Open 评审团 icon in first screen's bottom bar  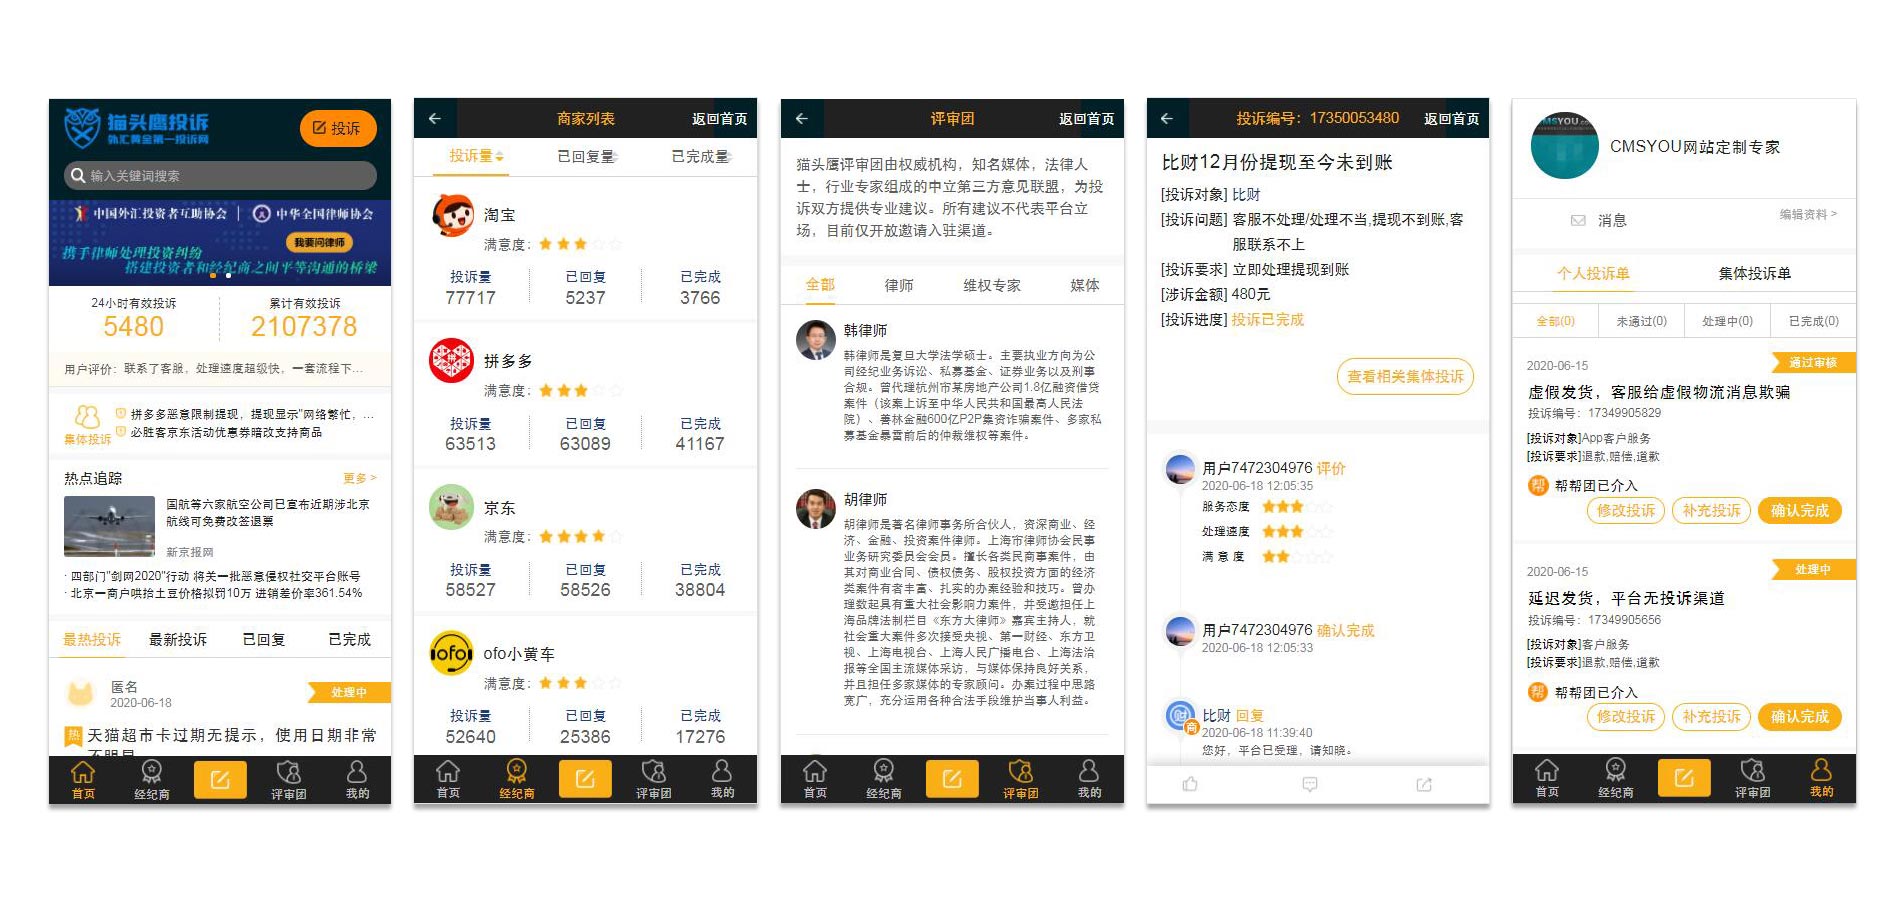pos(288,780)
